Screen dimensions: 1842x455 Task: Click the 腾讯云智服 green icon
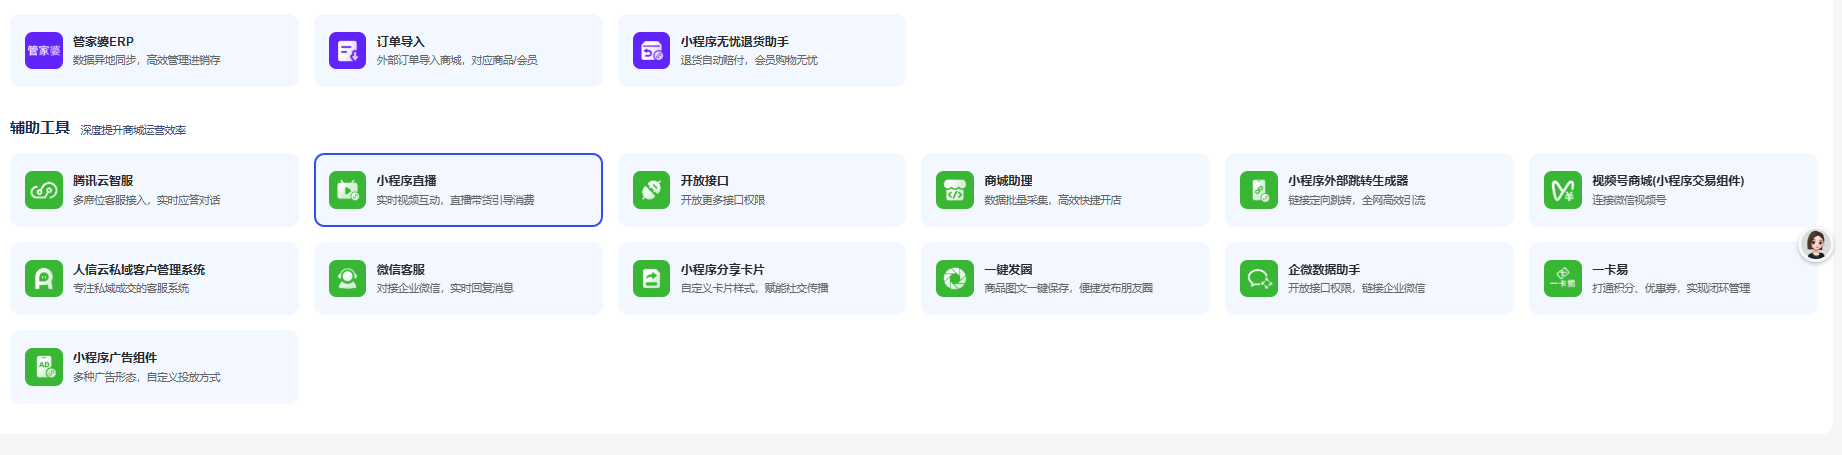point(44,190)
